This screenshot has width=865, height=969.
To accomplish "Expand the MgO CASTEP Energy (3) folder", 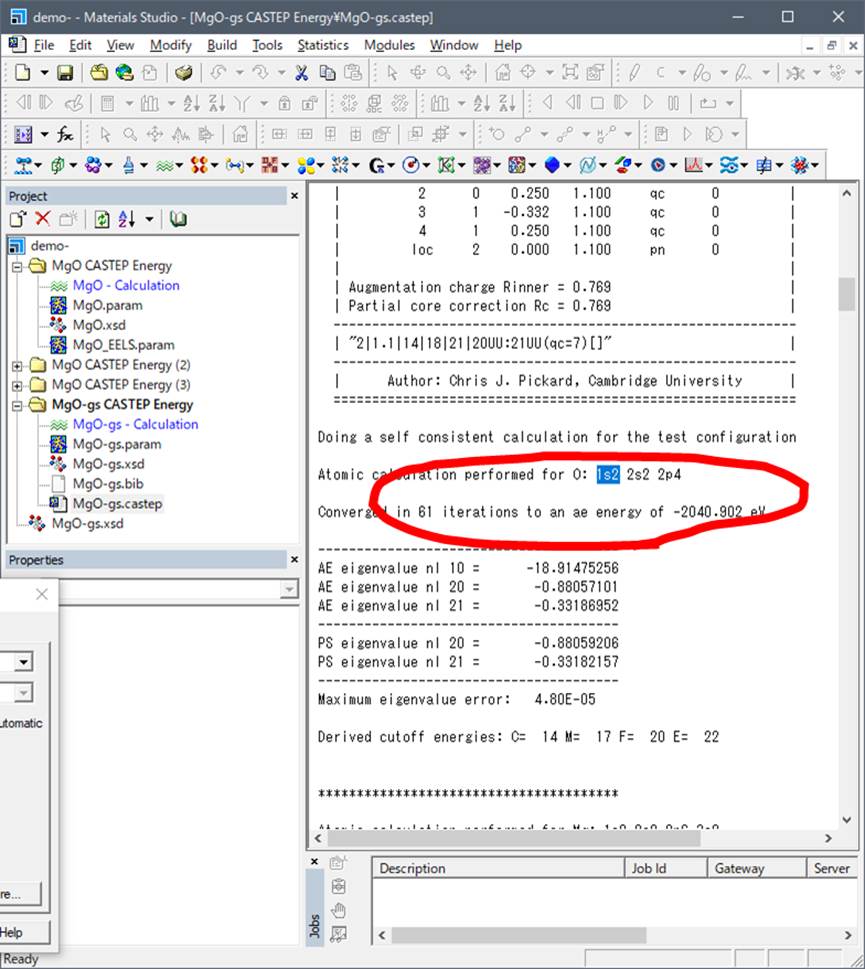I will coord(17,386).
